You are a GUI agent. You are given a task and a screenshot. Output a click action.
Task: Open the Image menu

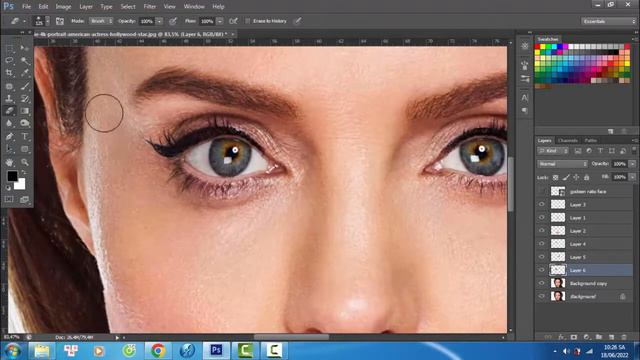63,7
